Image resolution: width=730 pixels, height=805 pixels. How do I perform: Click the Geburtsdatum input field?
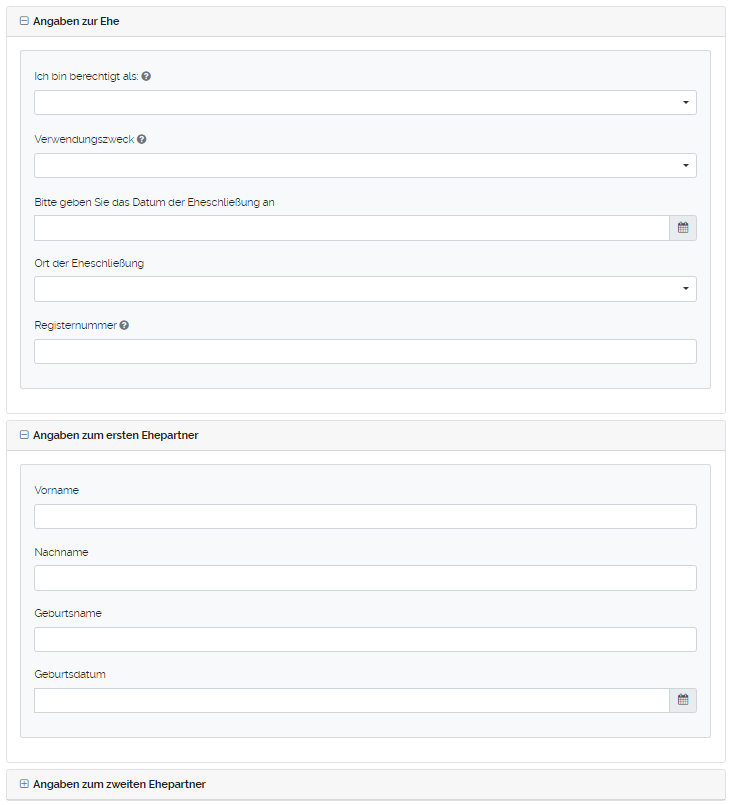[x=351, y=700]
